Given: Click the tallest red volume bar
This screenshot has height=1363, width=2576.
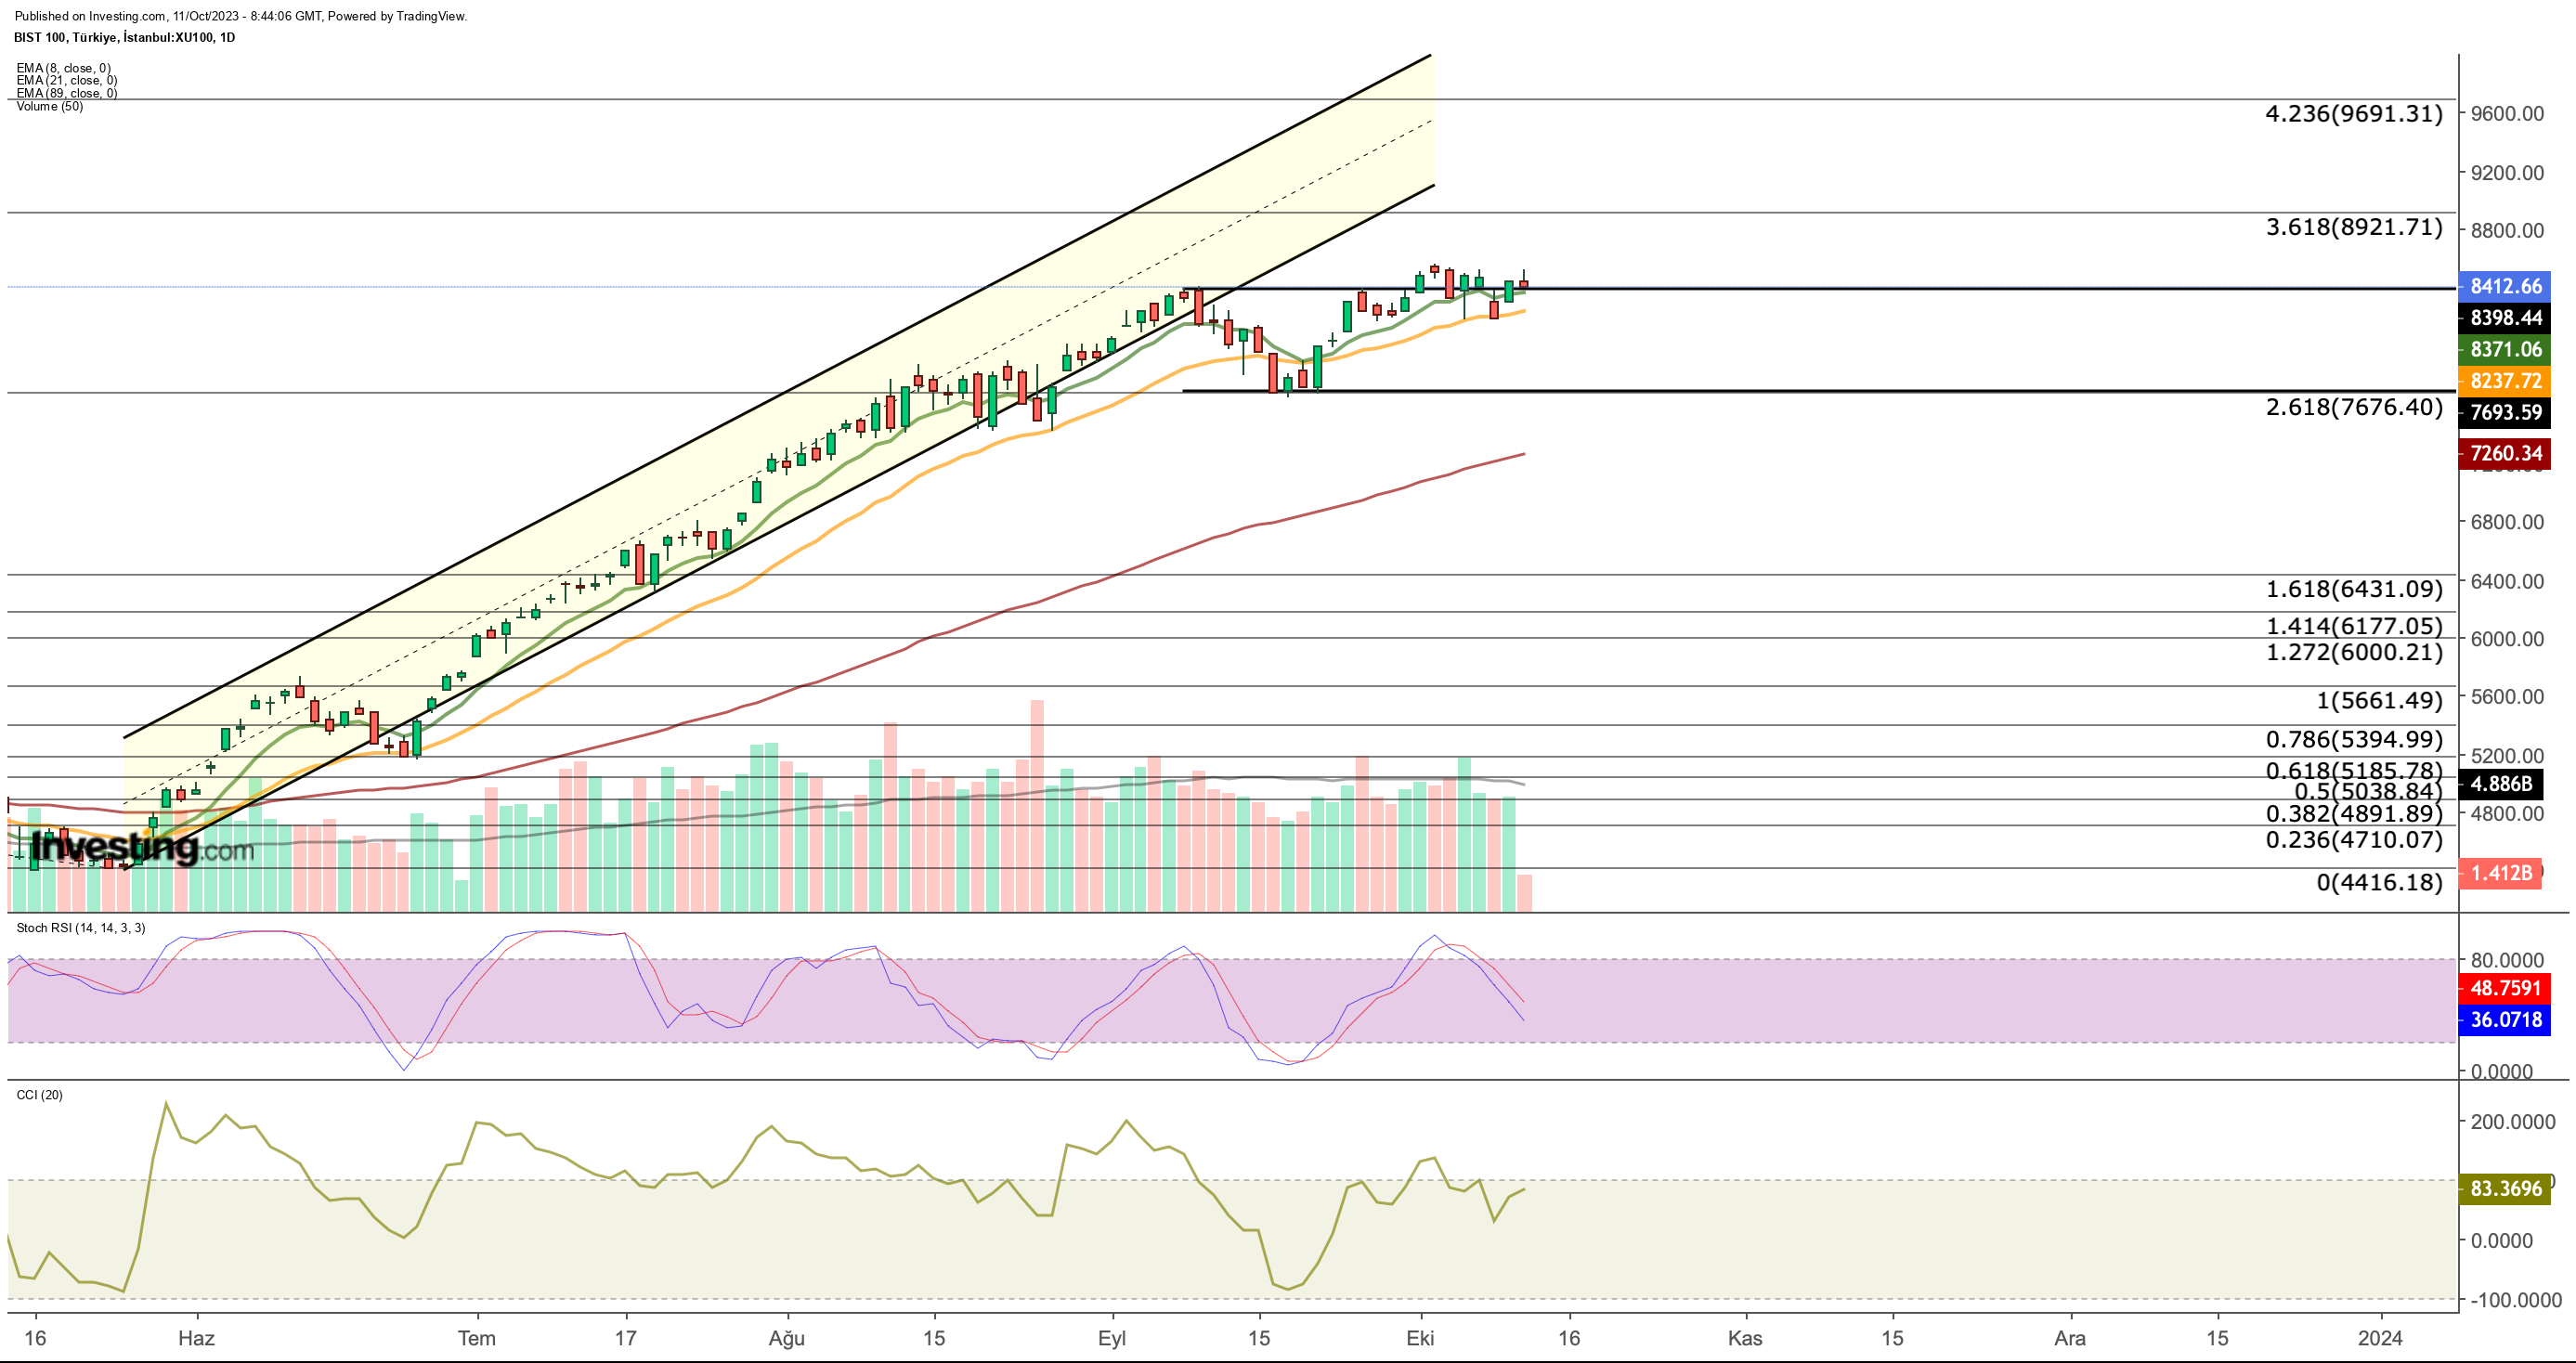Looking at the screenshot, I should coord(1037,806).
